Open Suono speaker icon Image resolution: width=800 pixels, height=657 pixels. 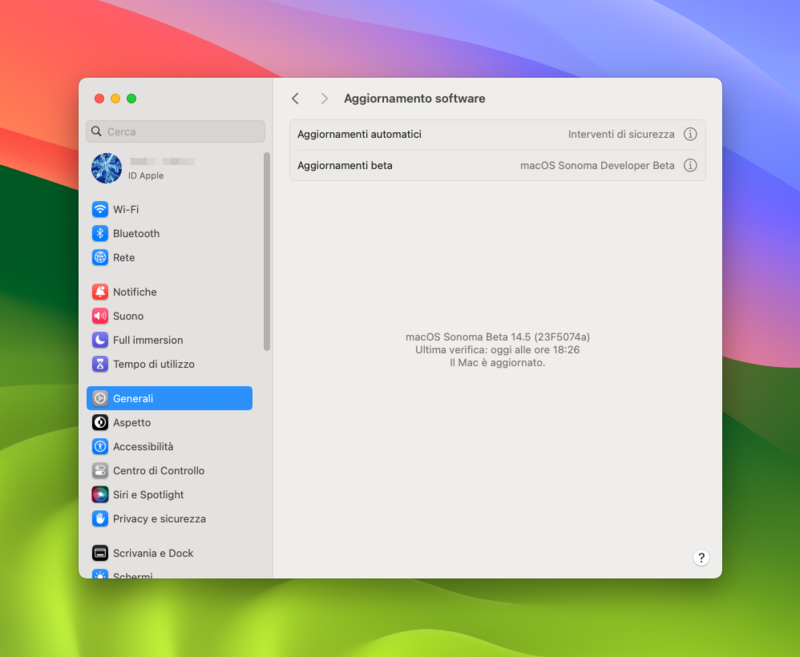[x=100, y=316]
